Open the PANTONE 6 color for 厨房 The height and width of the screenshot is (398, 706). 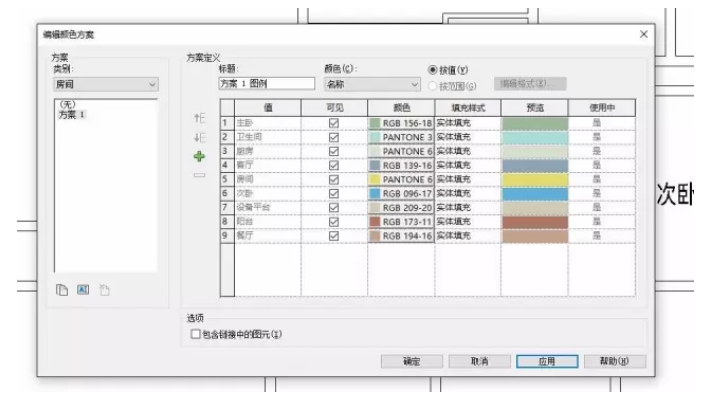[401, 151]
